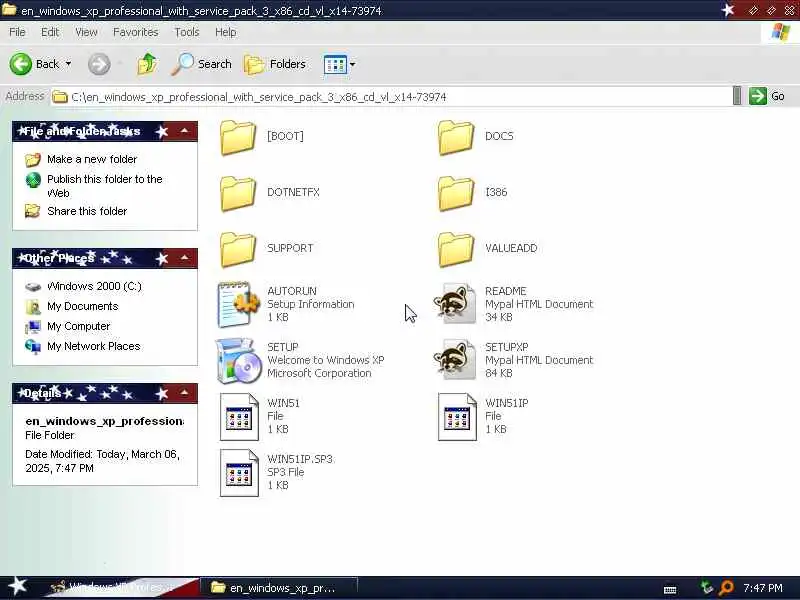Viewport: 800px width, 600px height.
Task: Go to My Computer
Action: point(79,326)
